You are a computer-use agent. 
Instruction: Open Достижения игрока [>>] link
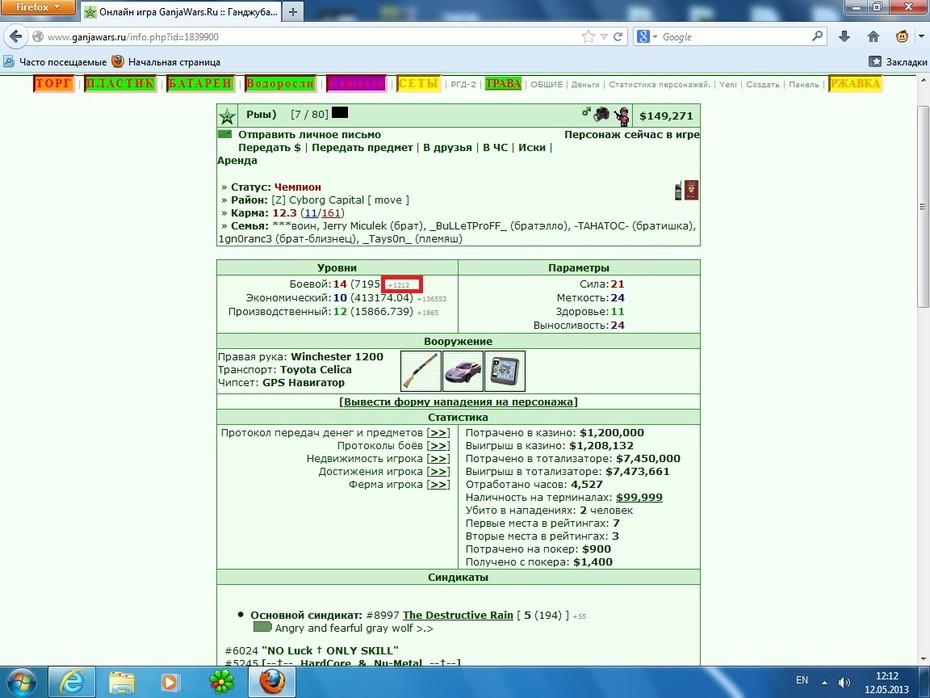438,472
